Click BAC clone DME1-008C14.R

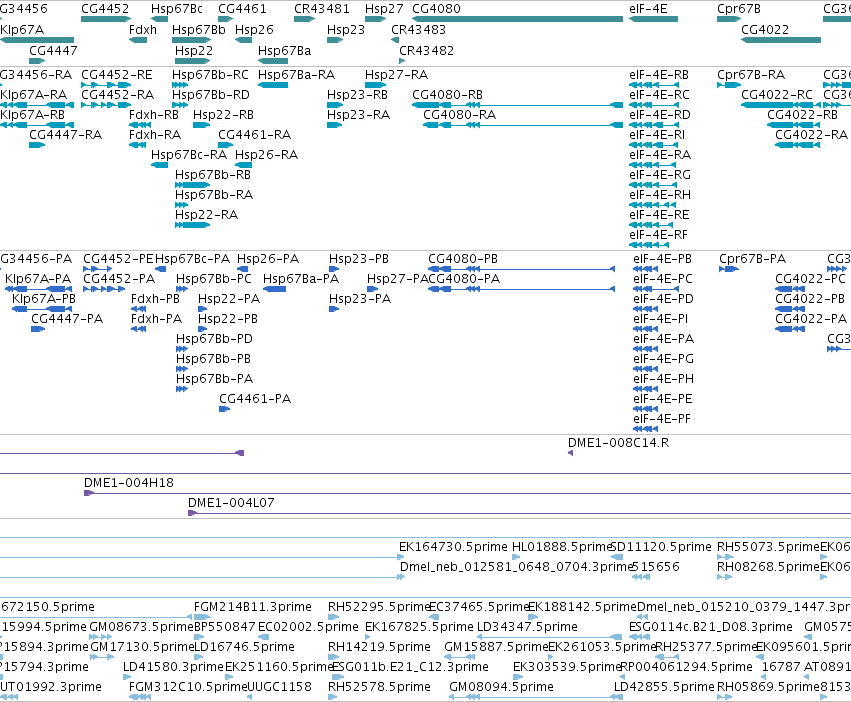click(x=618, y=443)
